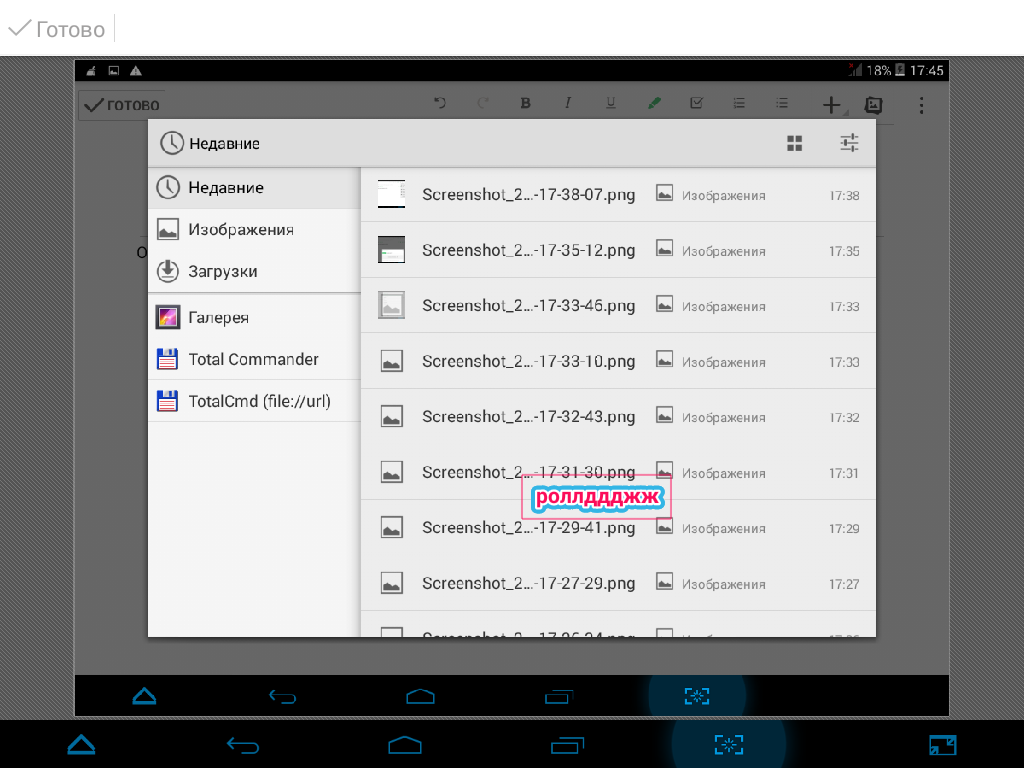Tap the system screenshot capture button

(729, 744)
